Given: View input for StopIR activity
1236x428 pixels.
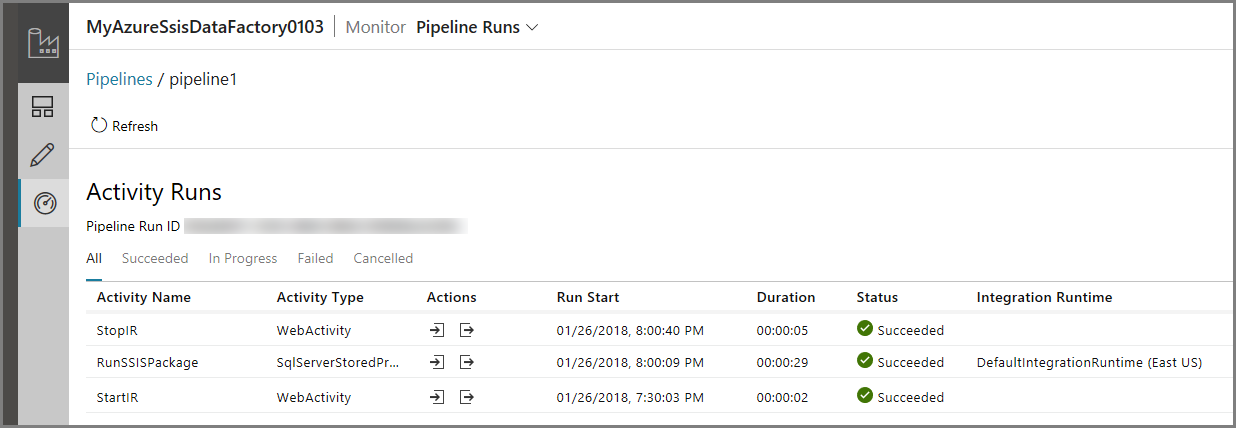Looking at the screenshot, I should pyautogui.click(x=437, y=330).
